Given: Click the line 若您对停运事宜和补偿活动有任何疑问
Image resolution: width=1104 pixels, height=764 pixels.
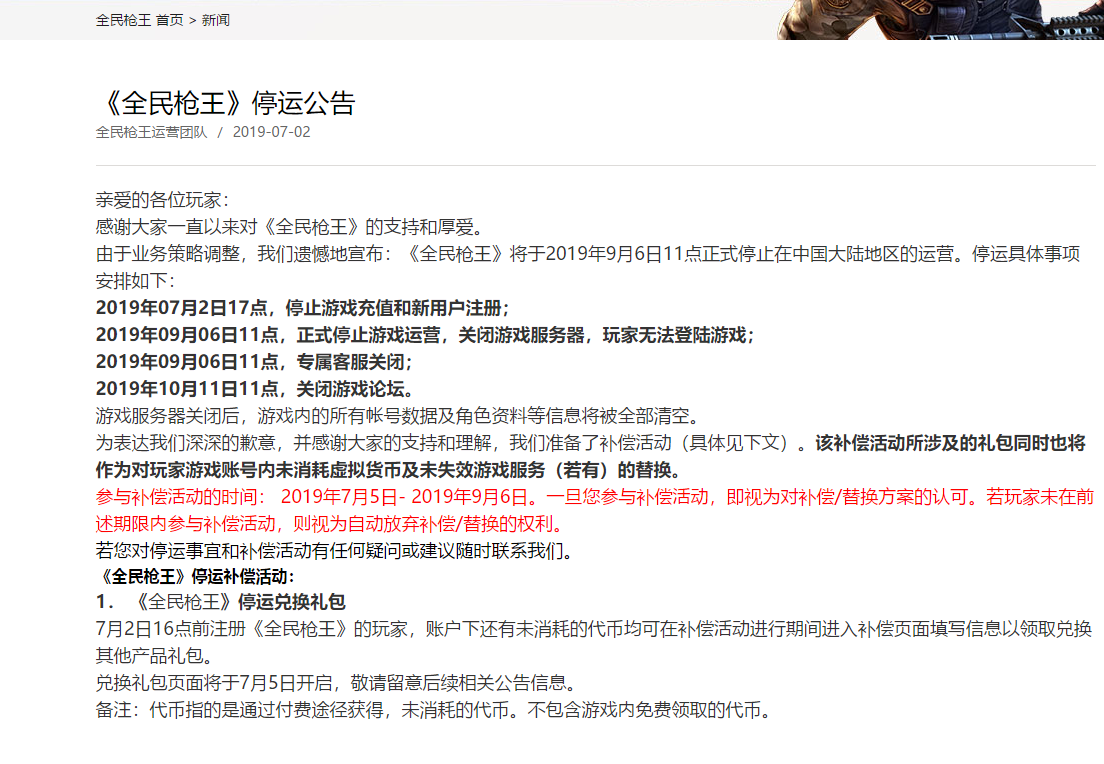Looking at the screenshot, I should point(336,550).
